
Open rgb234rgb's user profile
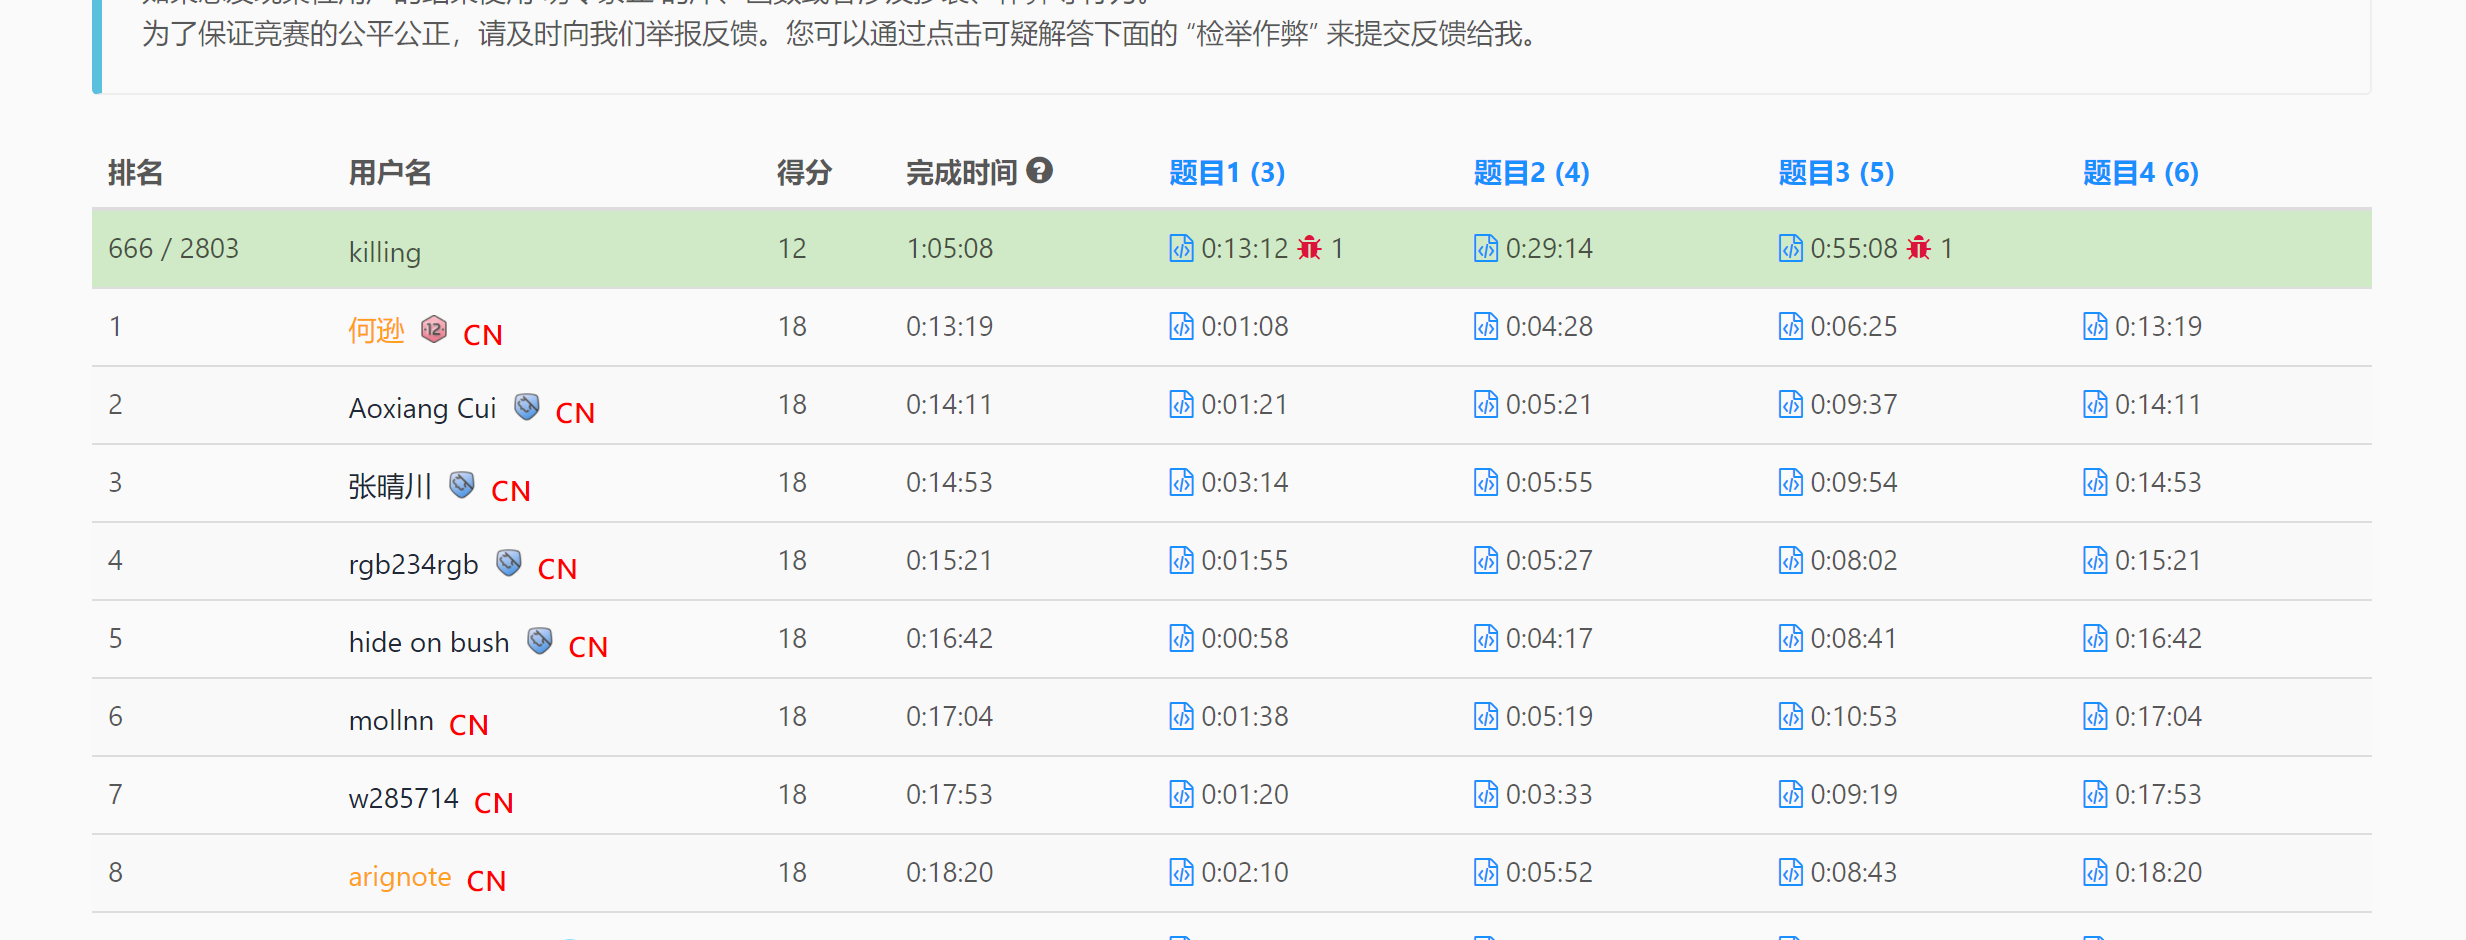point(413,565)
